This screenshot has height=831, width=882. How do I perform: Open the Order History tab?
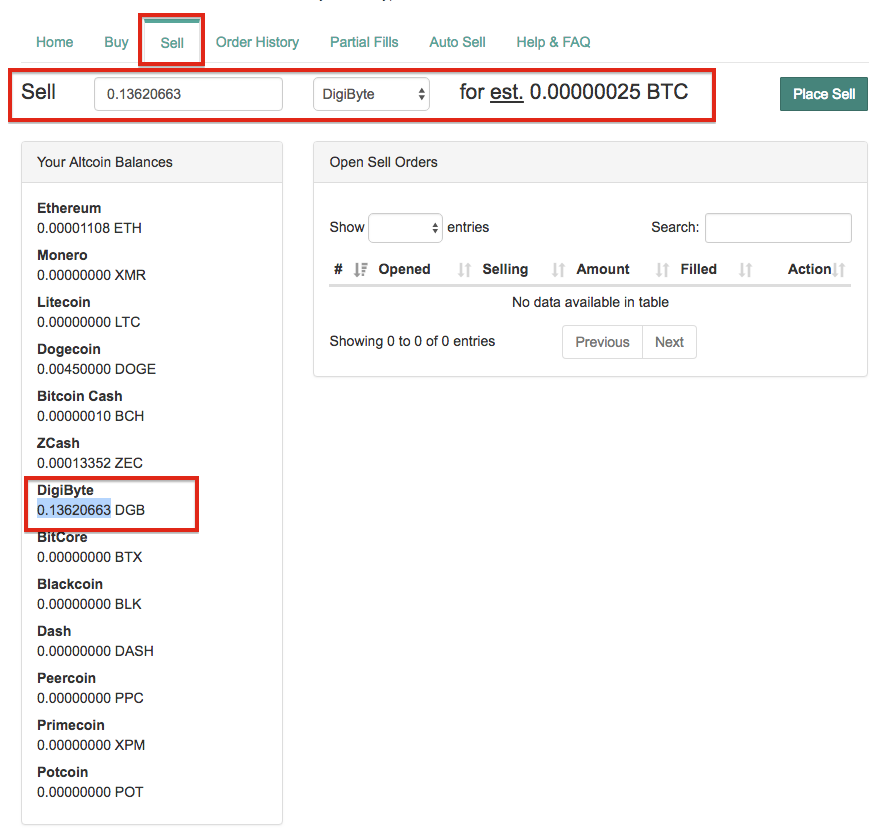click(x=257, y=42)
